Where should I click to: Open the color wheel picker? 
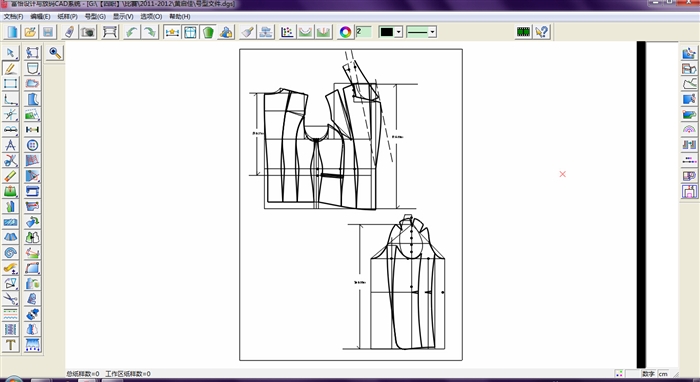(345, 32)
